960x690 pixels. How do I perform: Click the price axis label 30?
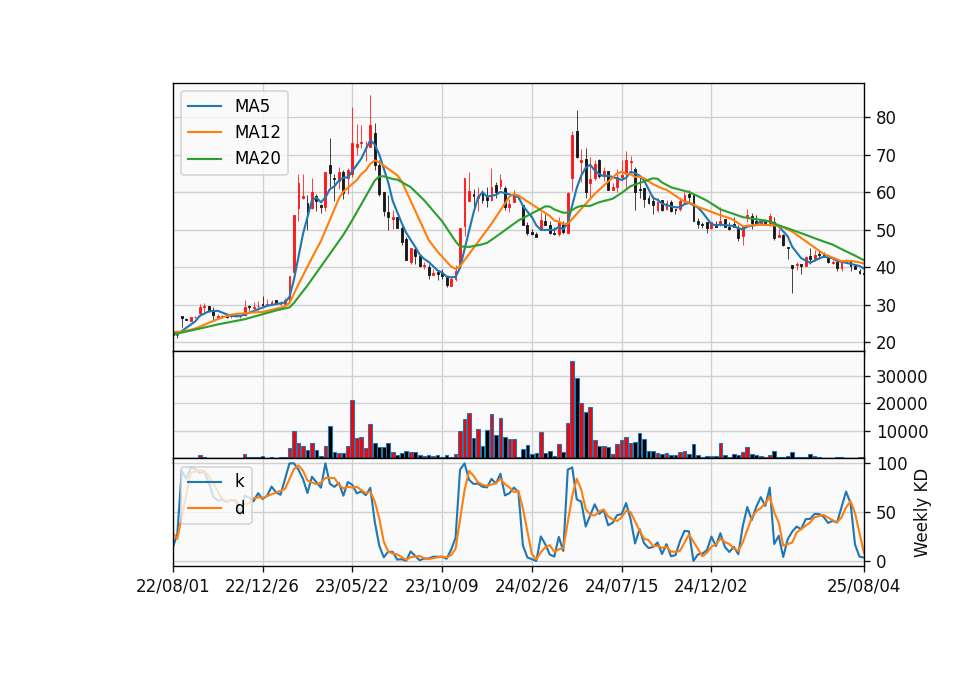(885, 306)
